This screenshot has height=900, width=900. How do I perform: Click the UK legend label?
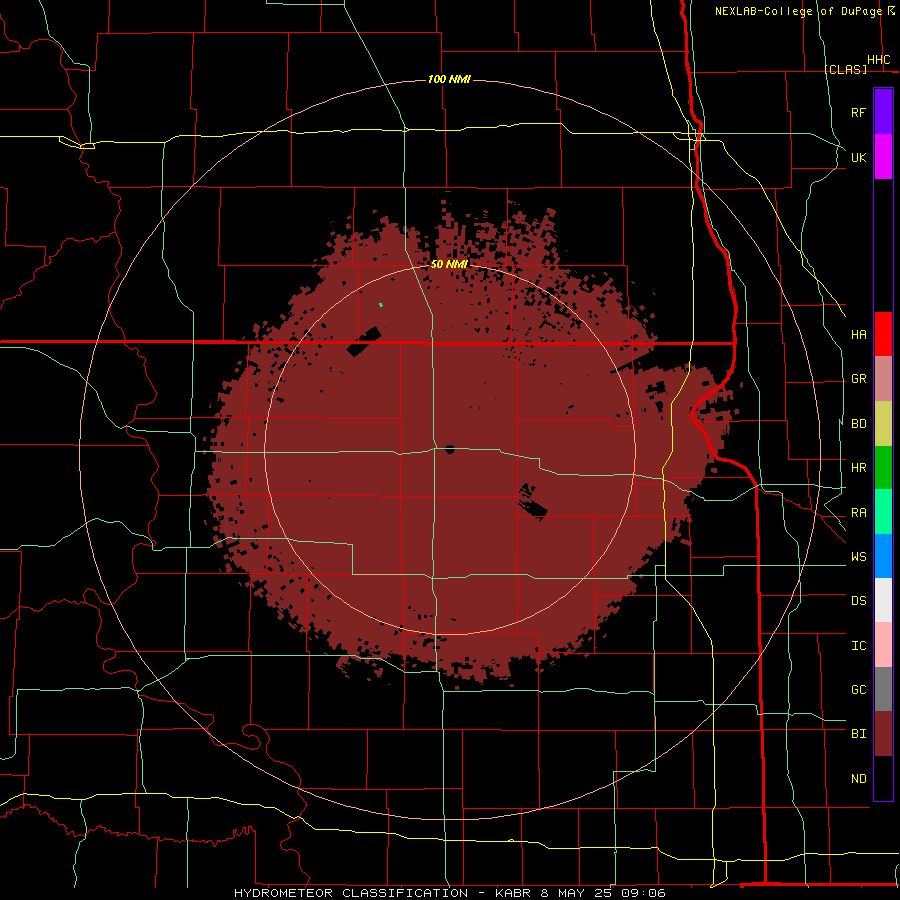coord(858,157)
